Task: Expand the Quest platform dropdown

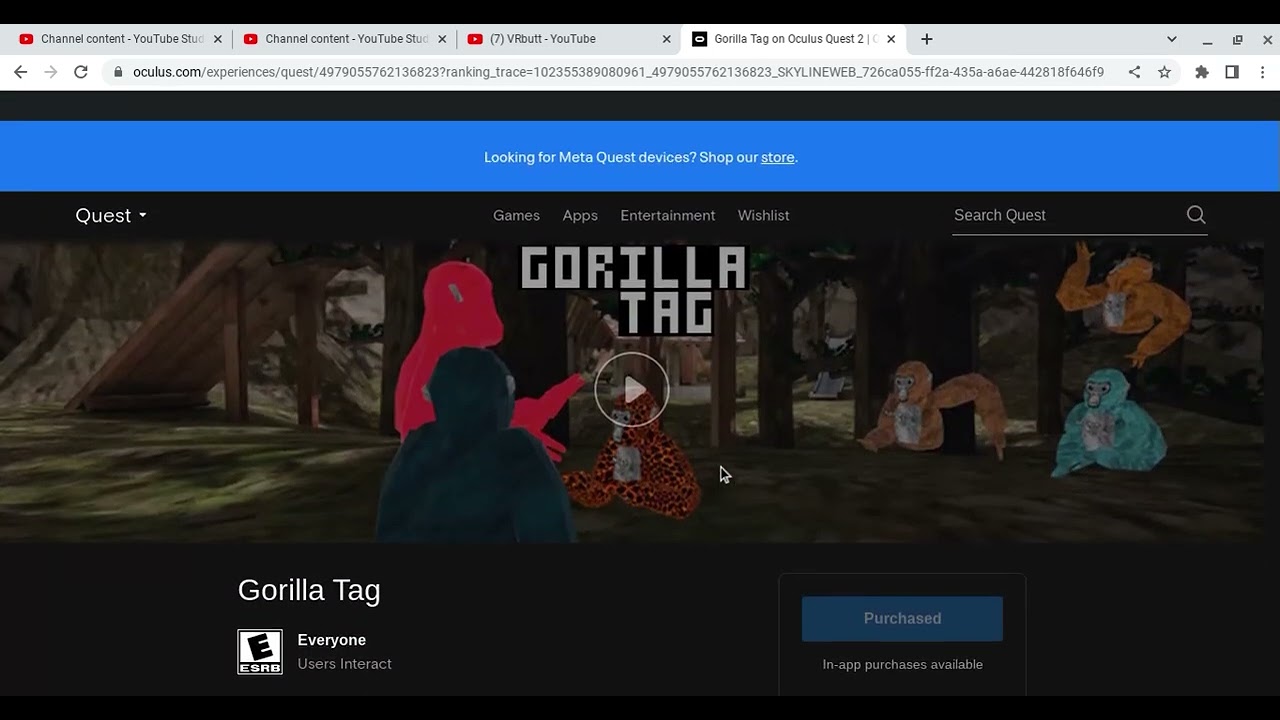Action: click(111, 215)
